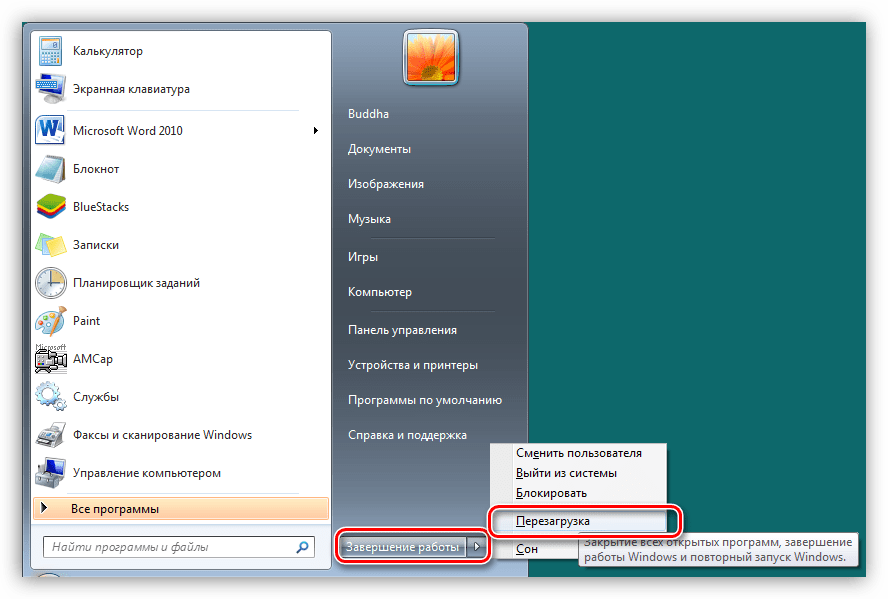
Task: Open the Калькулятор app icon
Action: [x=50, y=51]
